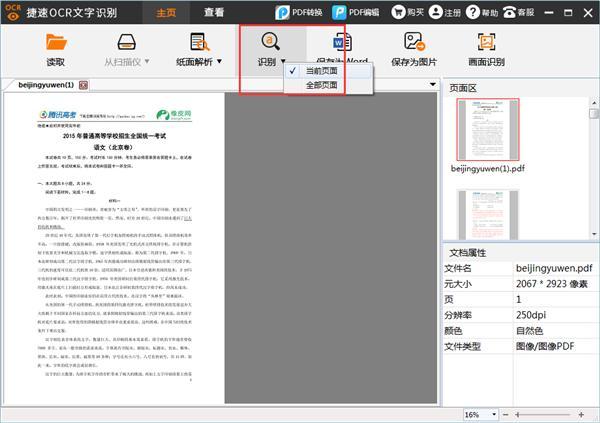
Task: Minimize the OCR application window
Action: [x=549, y=13]
